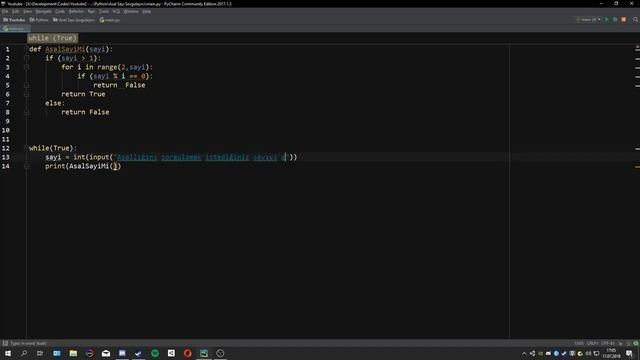This screenshot has width=640, height=360.
Task: Open the Edit menu
Action: coord(16,11)
